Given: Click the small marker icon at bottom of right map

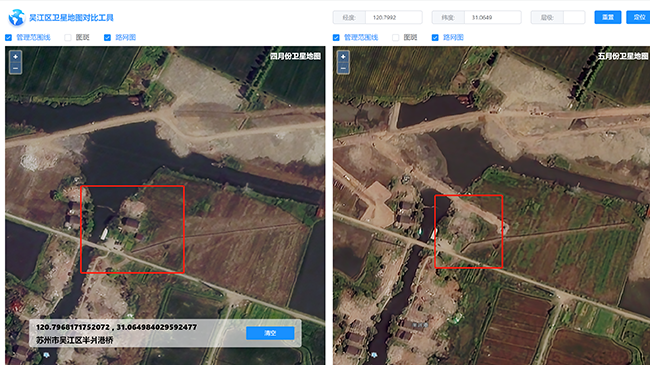Looking at the screenshot, I should coord(374,355).
